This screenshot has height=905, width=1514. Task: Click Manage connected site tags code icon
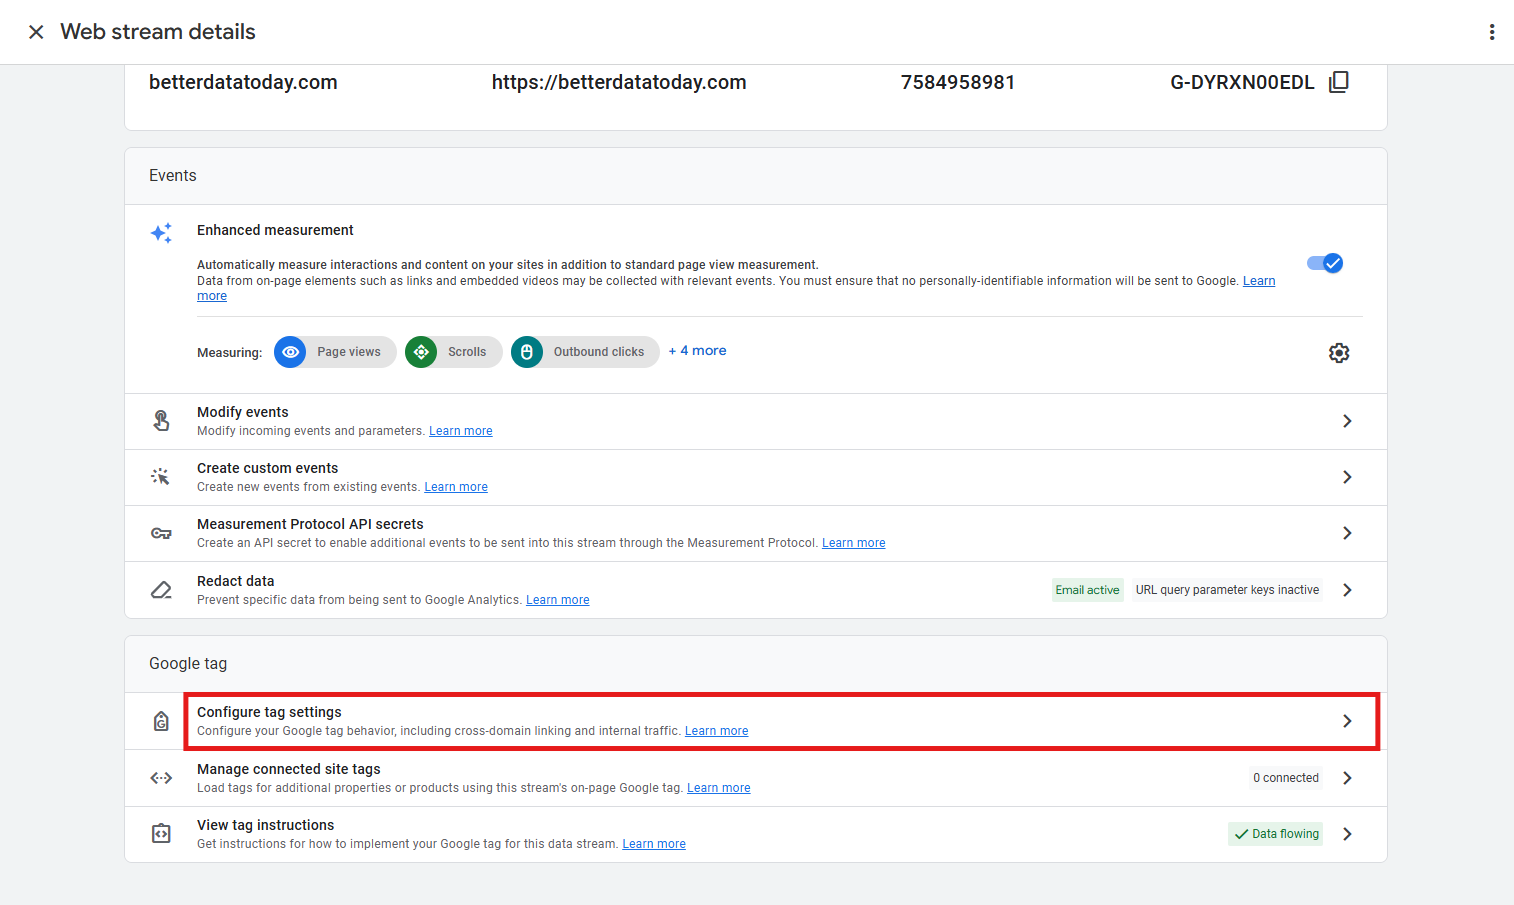[161, 778]
